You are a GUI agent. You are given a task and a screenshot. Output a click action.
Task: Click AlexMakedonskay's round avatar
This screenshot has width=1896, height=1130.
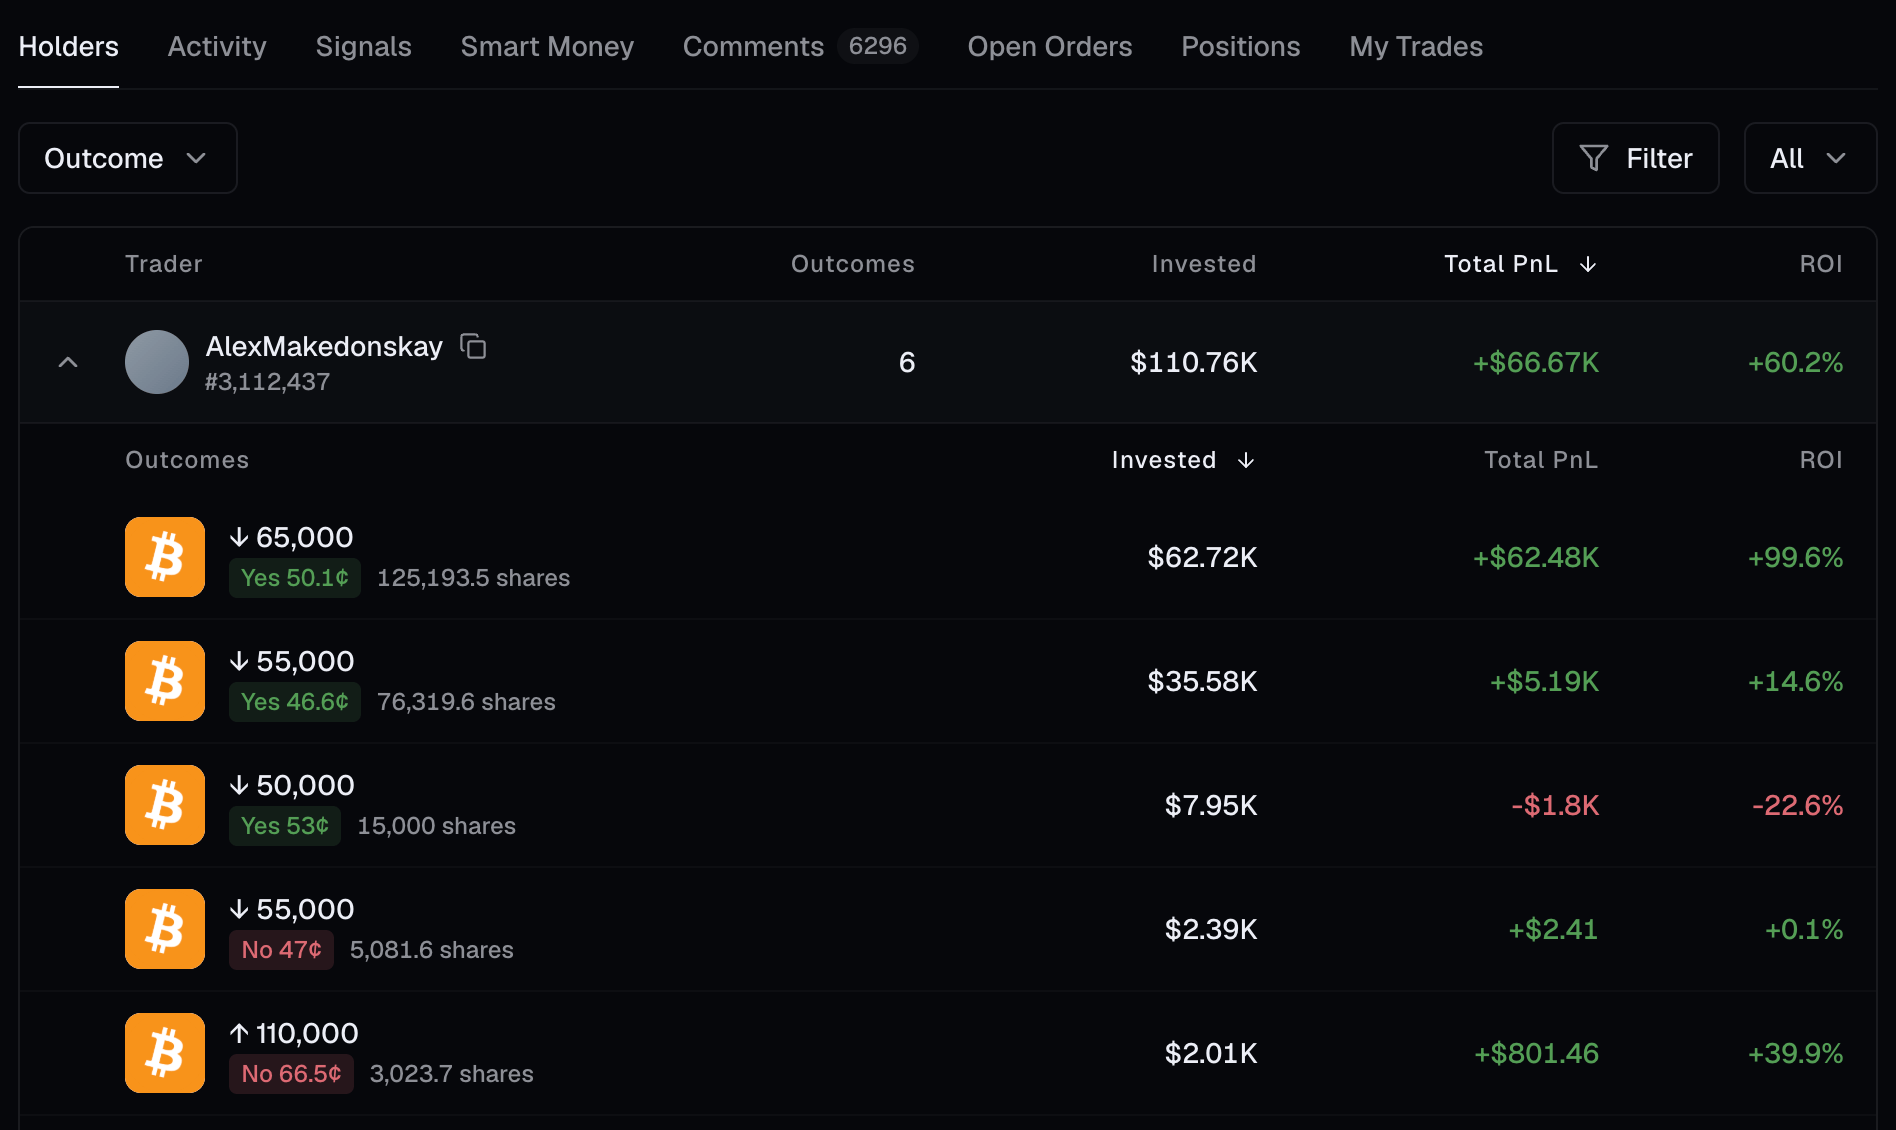(x=157, y=362)
